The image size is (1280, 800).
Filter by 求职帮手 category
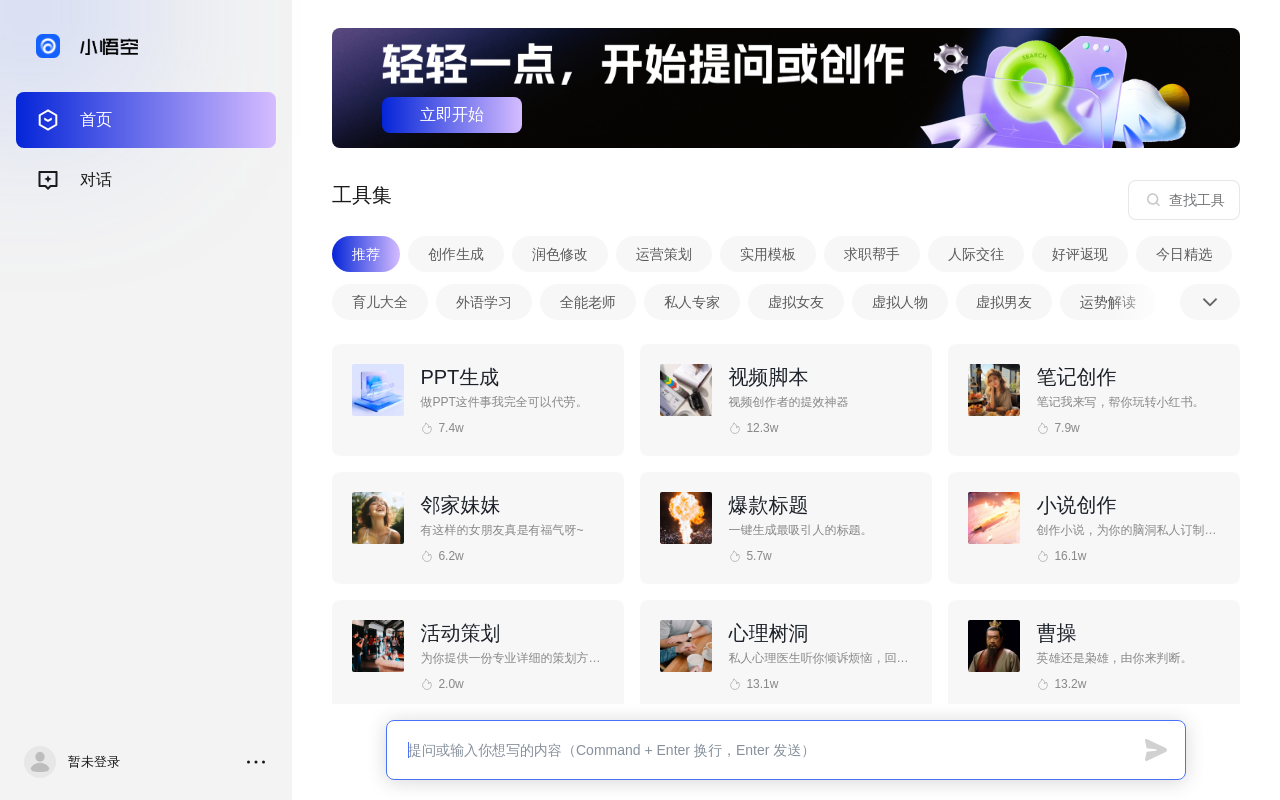click(x=872, y=254)
